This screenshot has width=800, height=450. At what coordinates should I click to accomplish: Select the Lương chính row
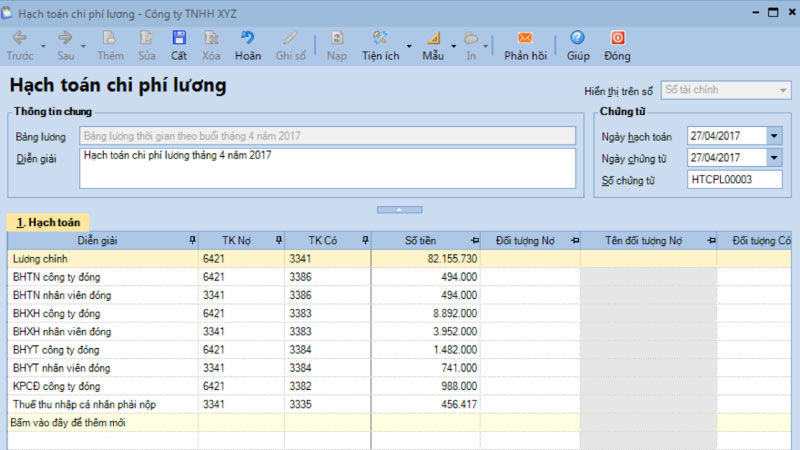point(399,259)
